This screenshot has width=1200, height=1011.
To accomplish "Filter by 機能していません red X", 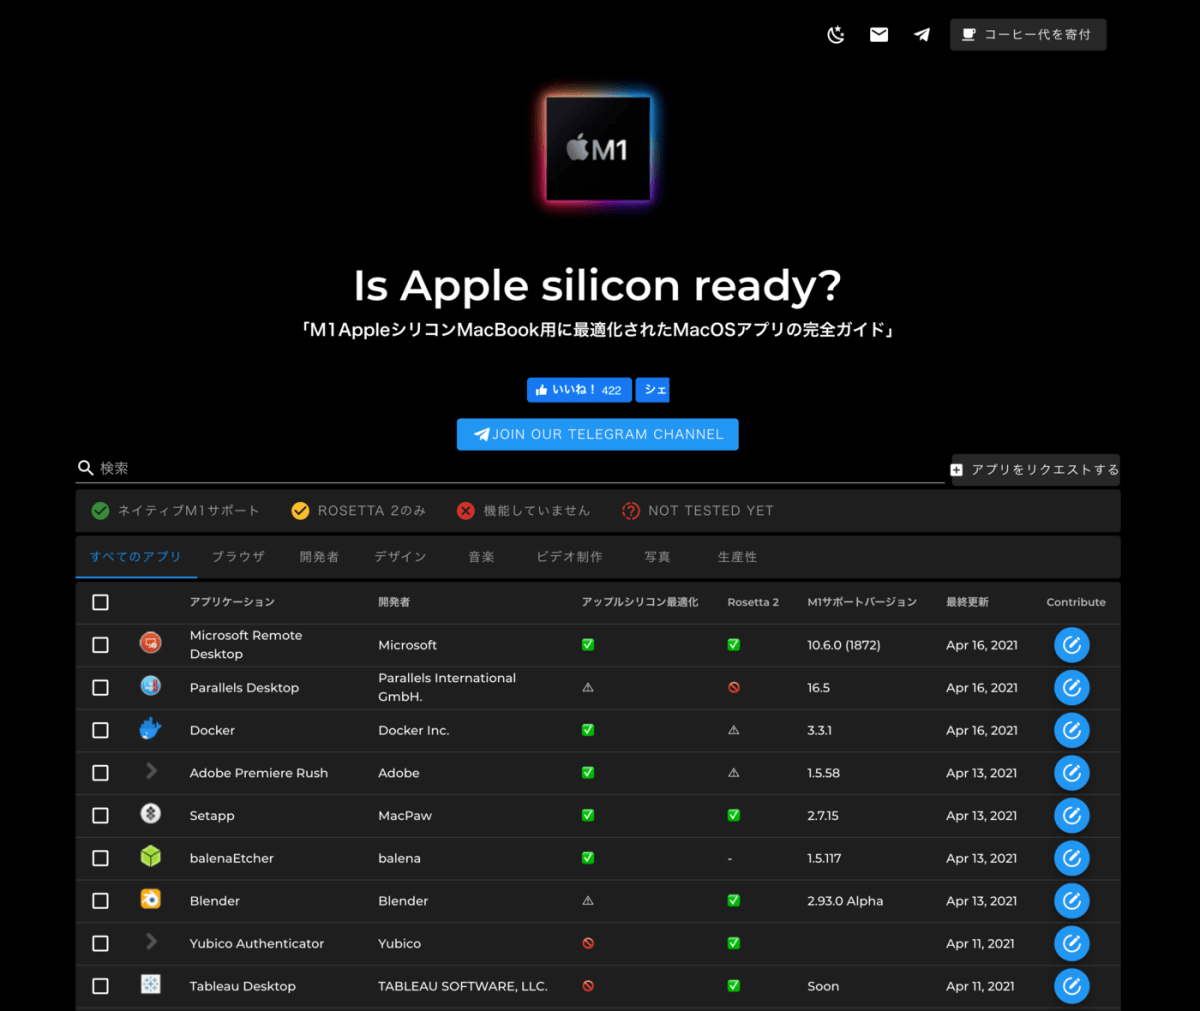I will pos(523,511).
